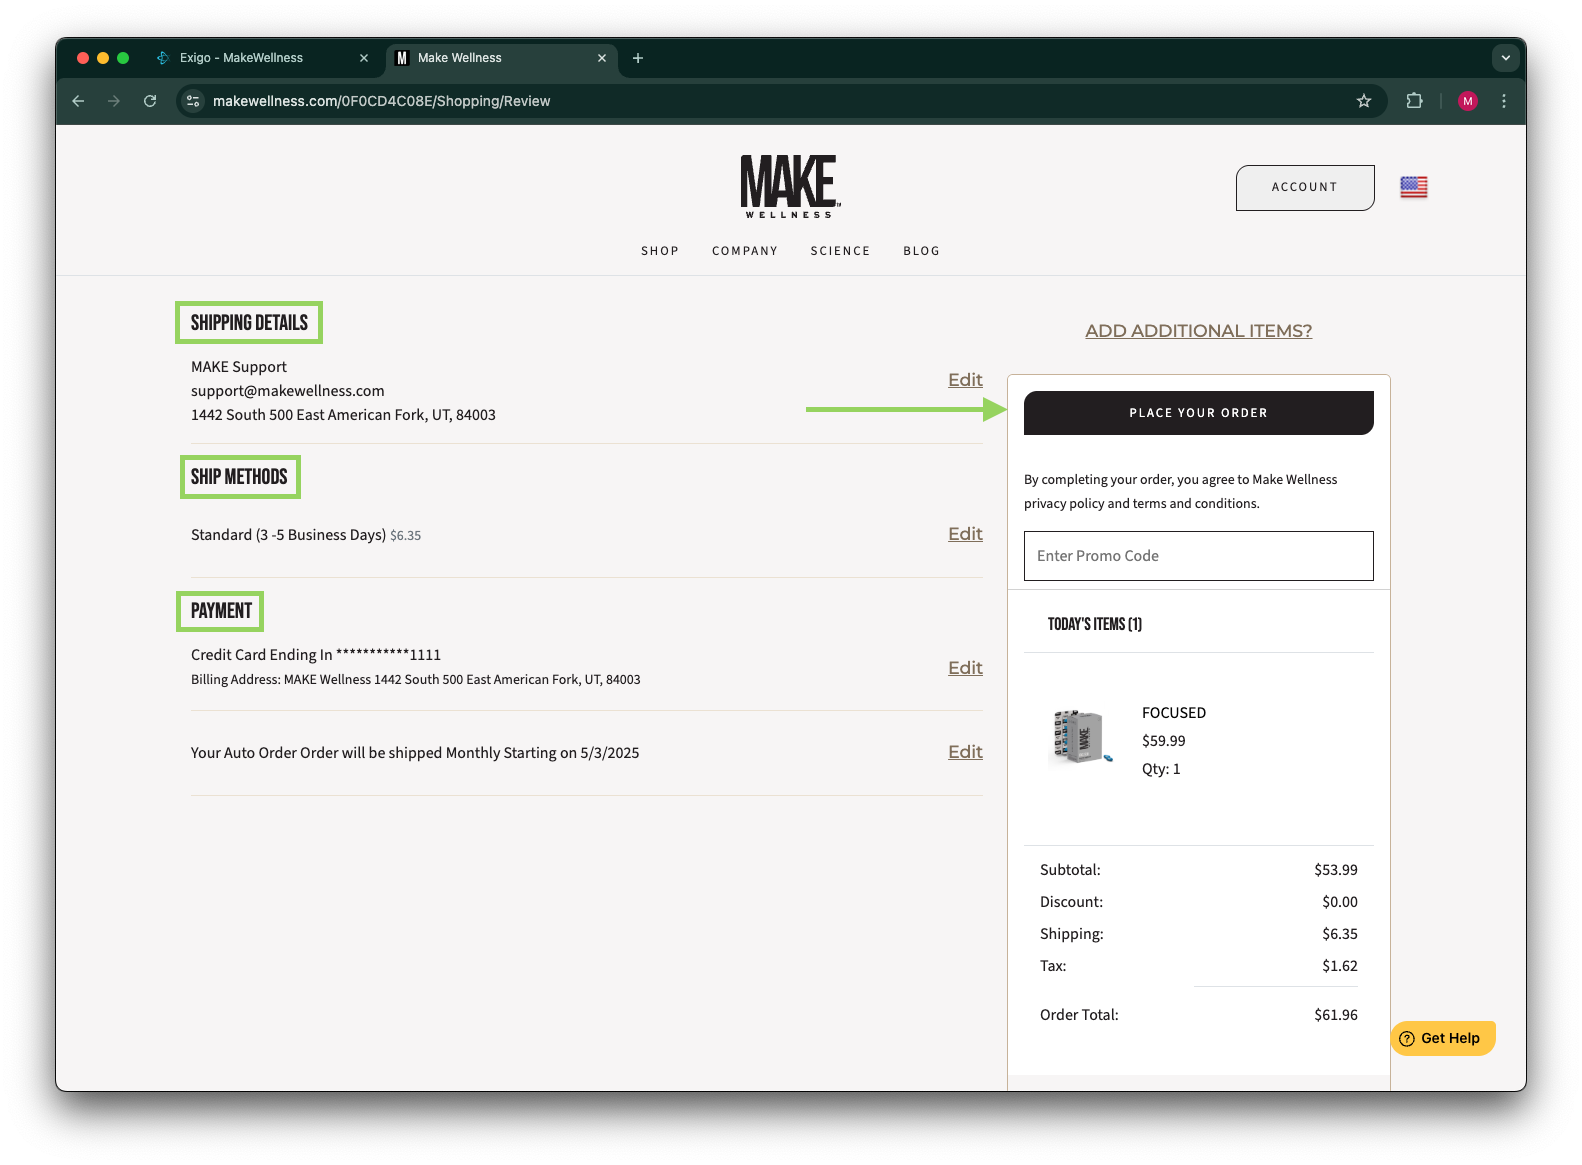This screenshot has width=1582, height=1165.
Task: Open the SCIENCE menu
Action: (840, 251)
